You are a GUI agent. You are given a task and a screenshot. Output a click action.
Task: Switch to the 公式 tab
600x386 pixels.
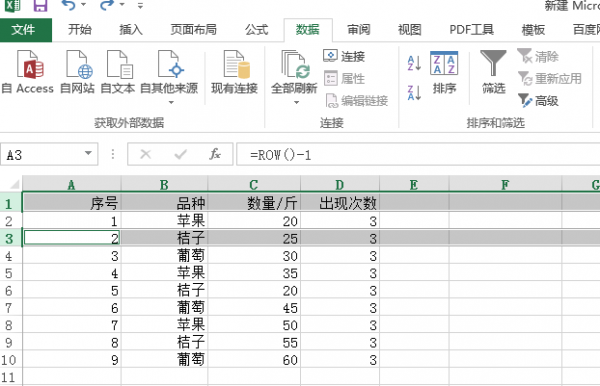click(256, 30)
